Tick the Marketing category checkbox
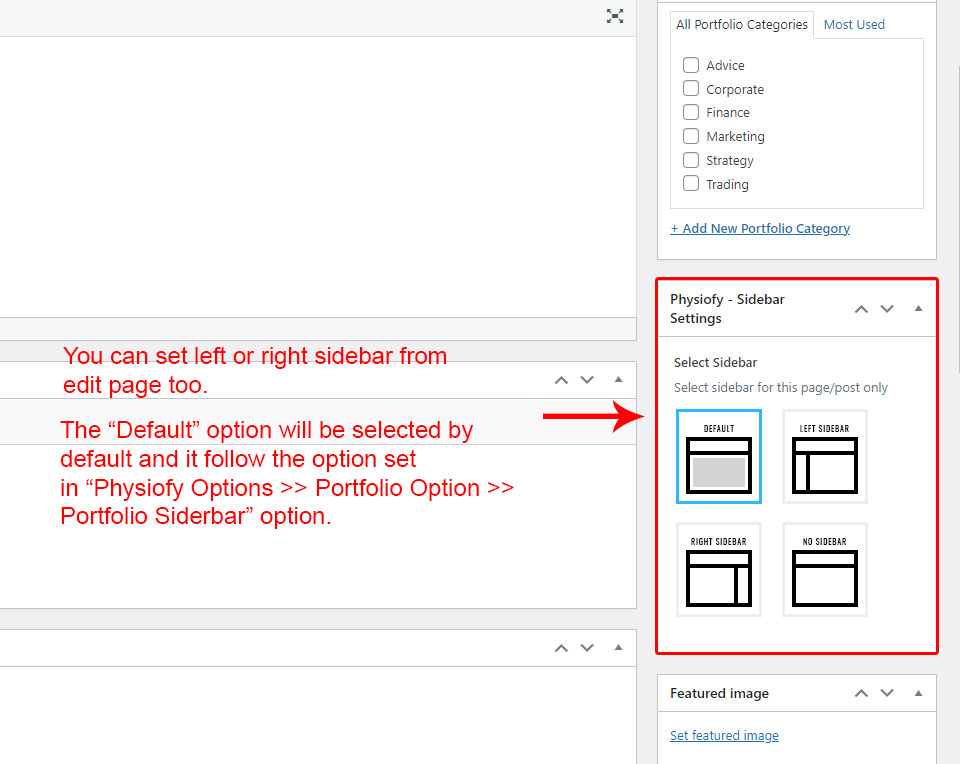The height and width of the screenshot is (764, 960). pos(691,136)
